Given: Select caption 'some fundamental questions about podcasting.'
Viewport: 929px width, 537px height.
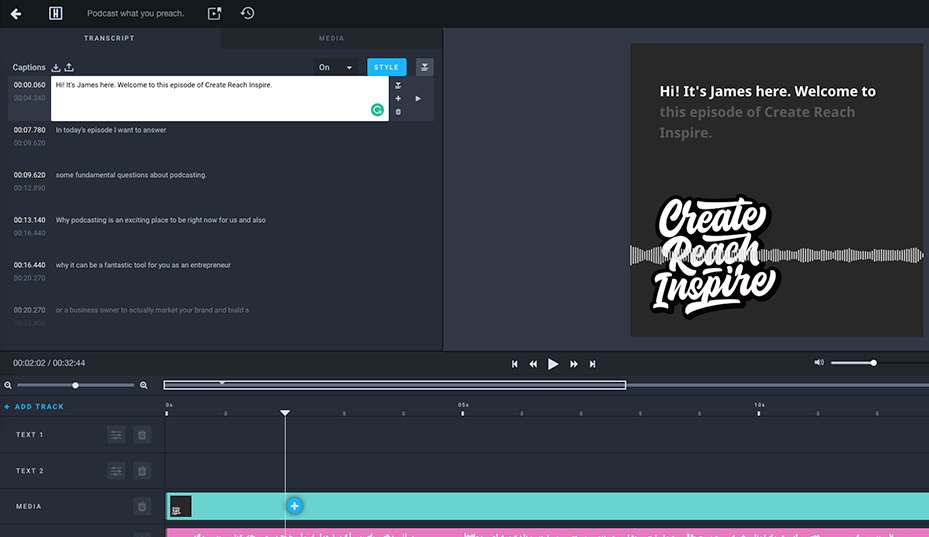Looking at the screenshot, I should coord(131,175).
